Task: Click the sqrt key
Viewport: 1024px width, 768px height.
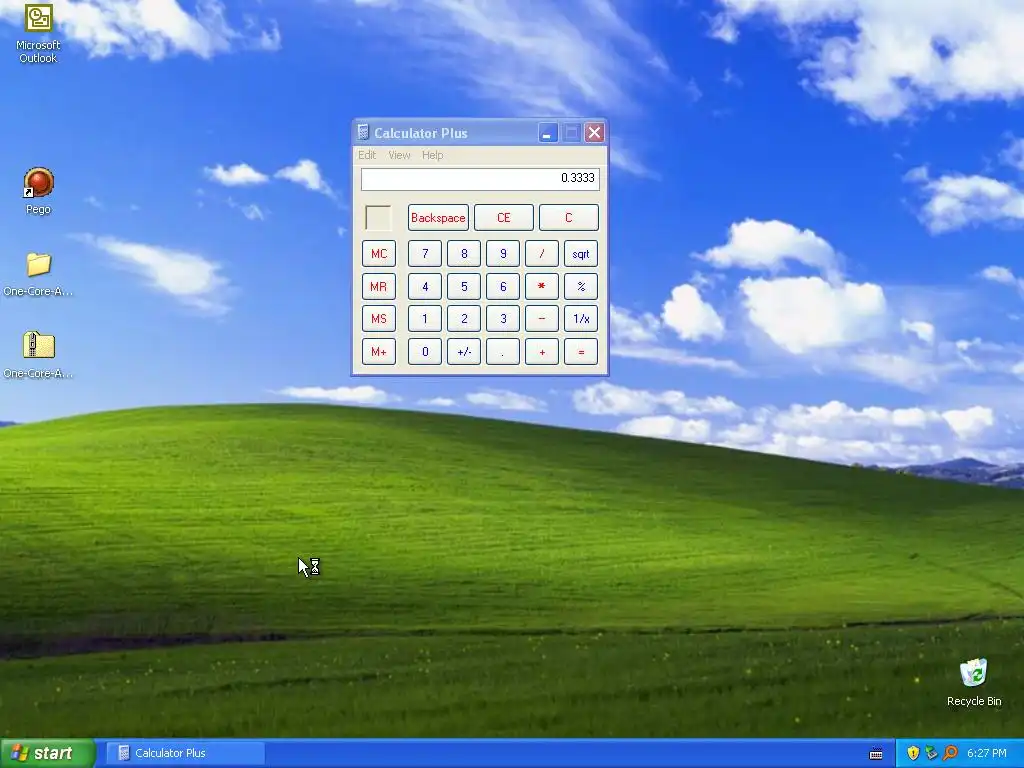Action: [581, 253]
